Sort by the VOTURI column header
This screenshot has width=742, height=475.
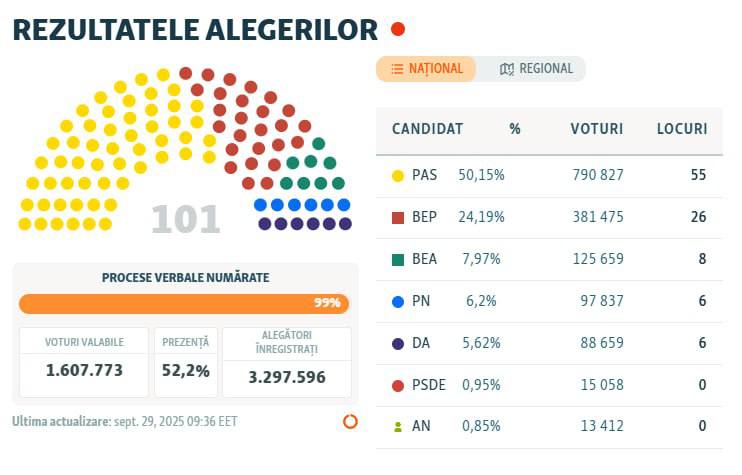(596, 129)
